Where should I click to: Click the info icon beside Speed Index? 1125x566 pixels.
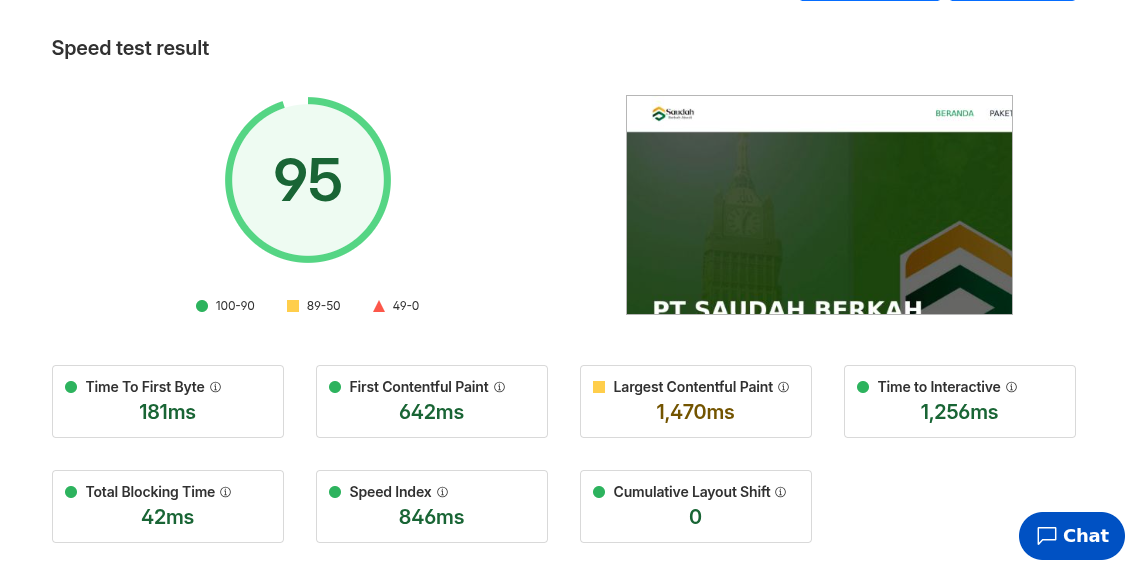443,492
